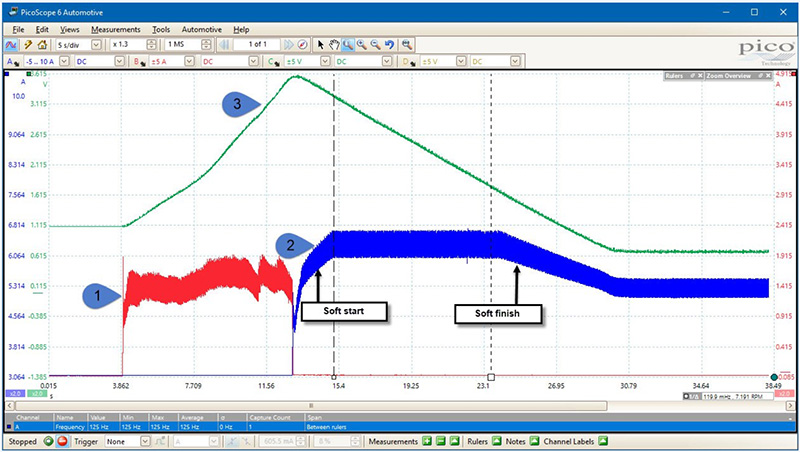Open Channel C DC coupling dropdown
Image resolution: width=800 pixels, height=452 pixels.
(x=364, y=61)
